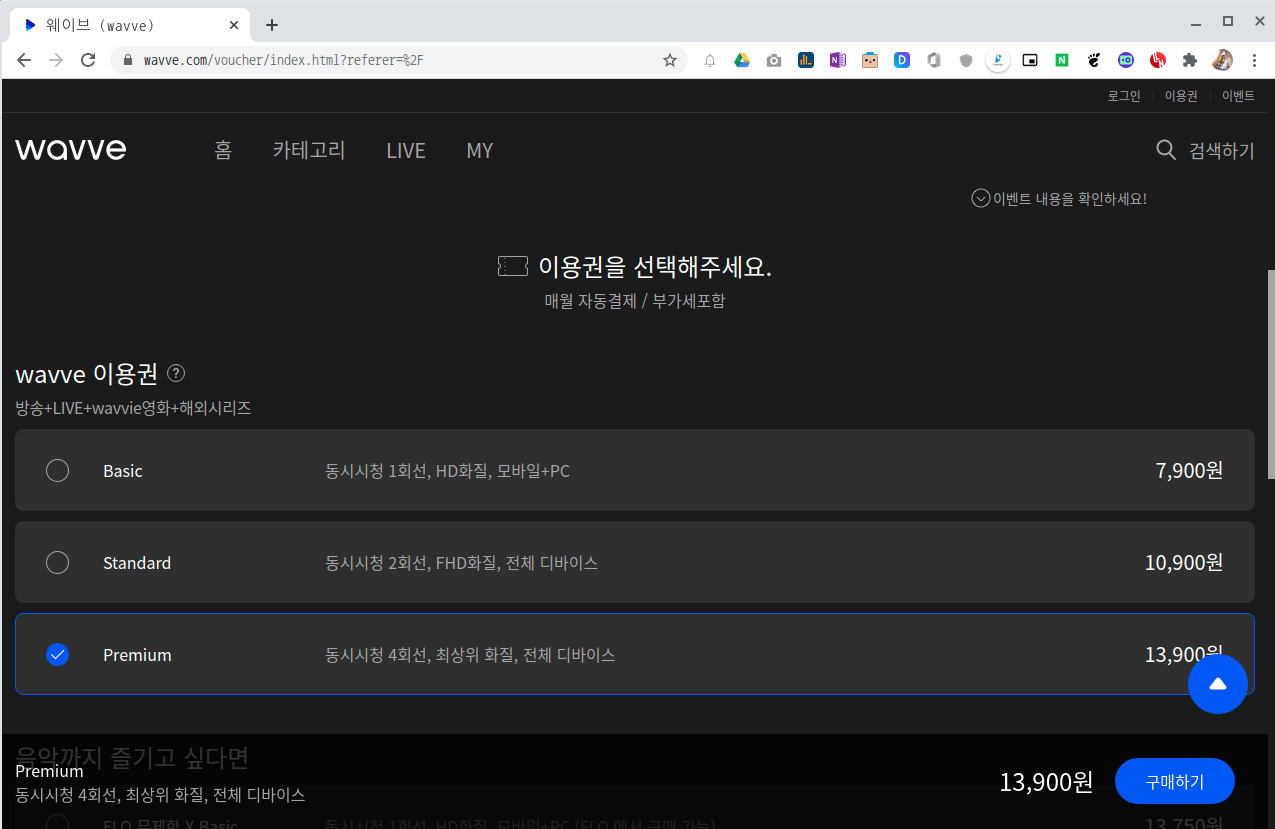Image resolution: width=1275 pixels, height=829 pixels.
Task: Select the Standard plan radio button
Action: [58, 563]
